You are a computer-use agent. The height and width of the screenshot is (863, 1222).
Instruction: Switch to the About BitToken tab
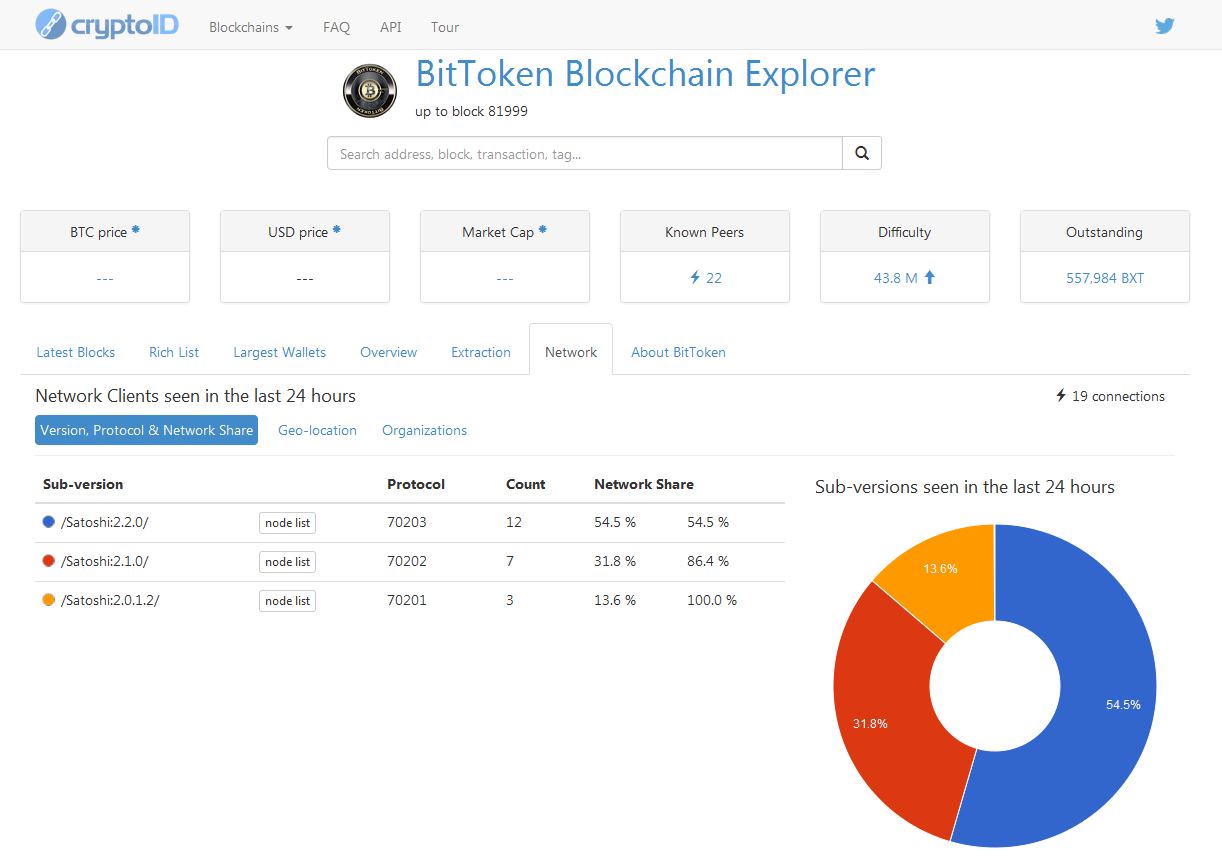679,352
